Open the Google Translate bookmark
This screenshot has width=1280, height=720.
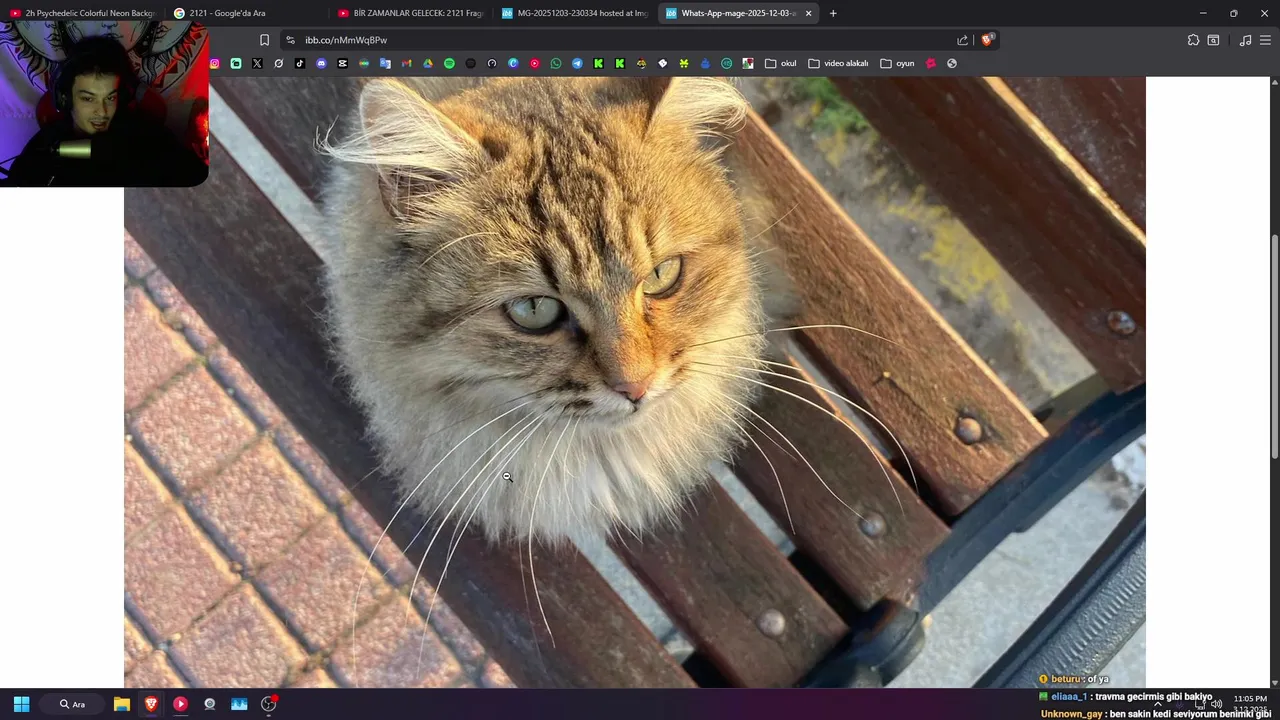click(x=385, y=63)
